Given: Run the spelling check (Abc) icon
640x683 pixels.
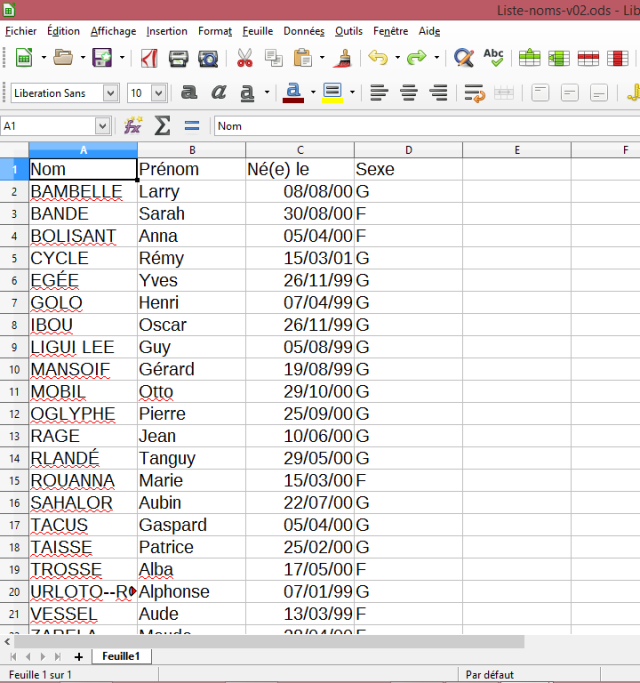Looking at the screenshot, I should pos(493,57).
